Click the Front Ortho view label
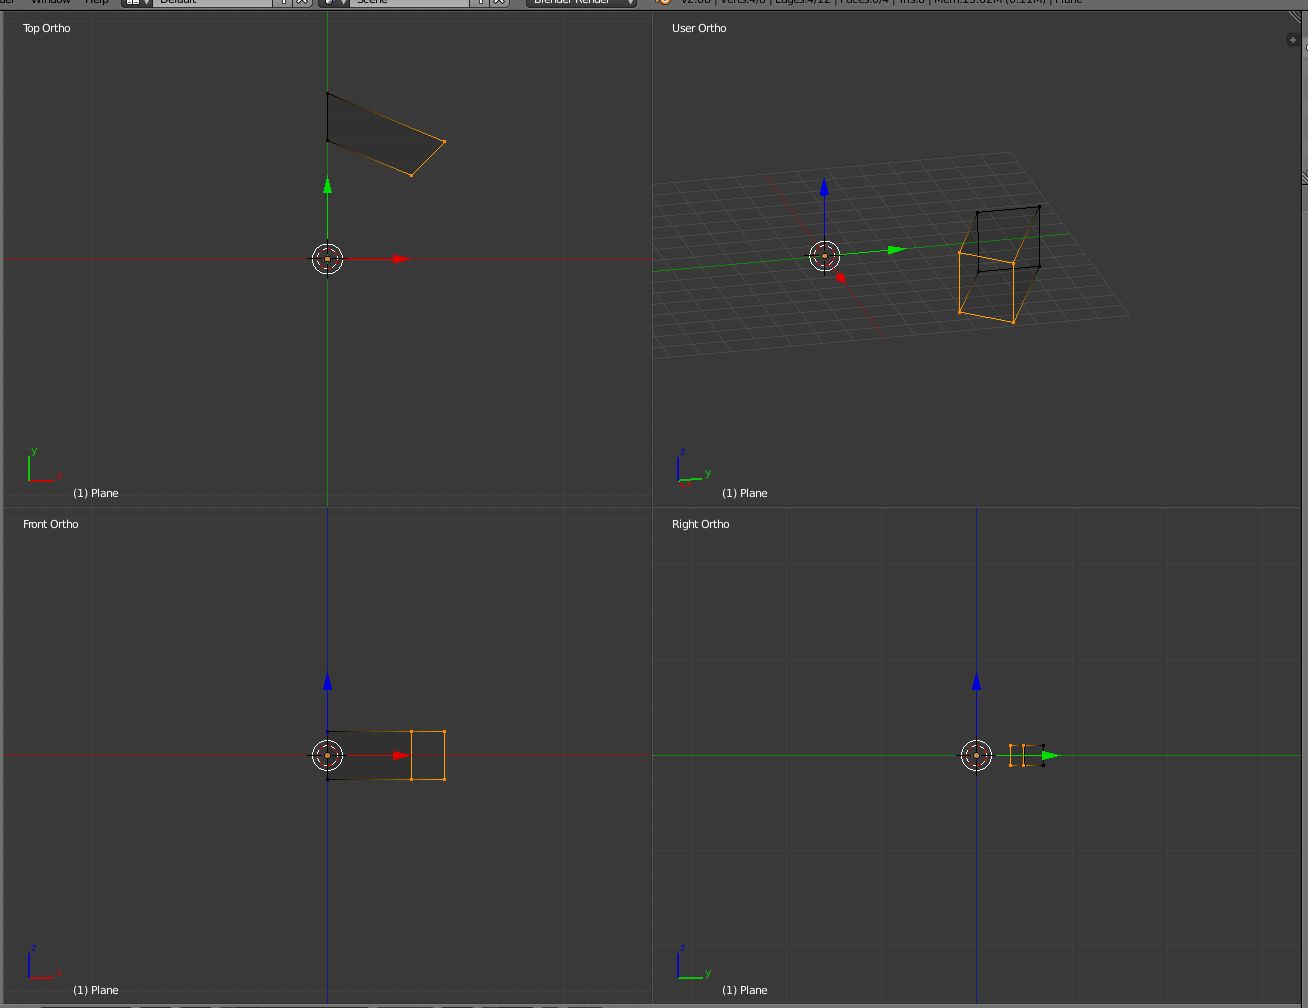 [x=50, y=524]
